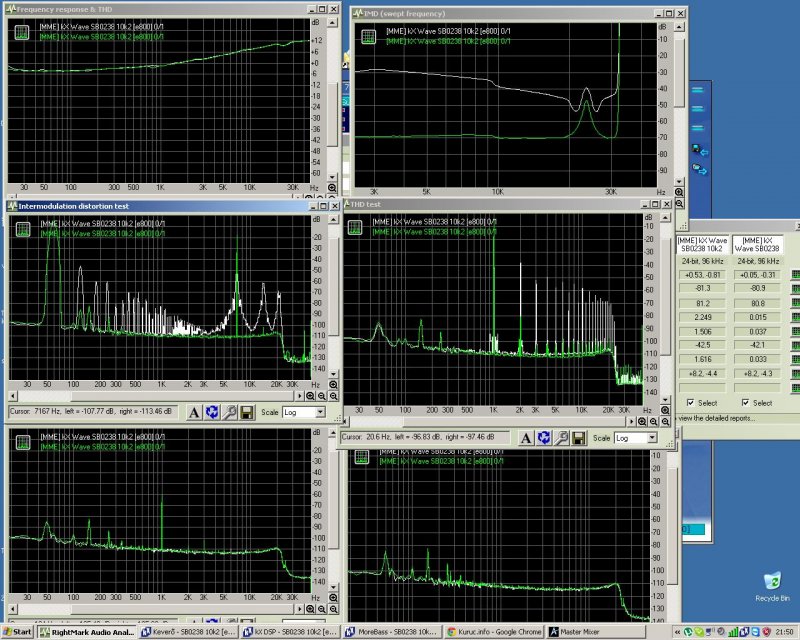Click magnifier icon beside THD test Hz axis
This screenshot has height=640, width=800.
coord(665,410)
